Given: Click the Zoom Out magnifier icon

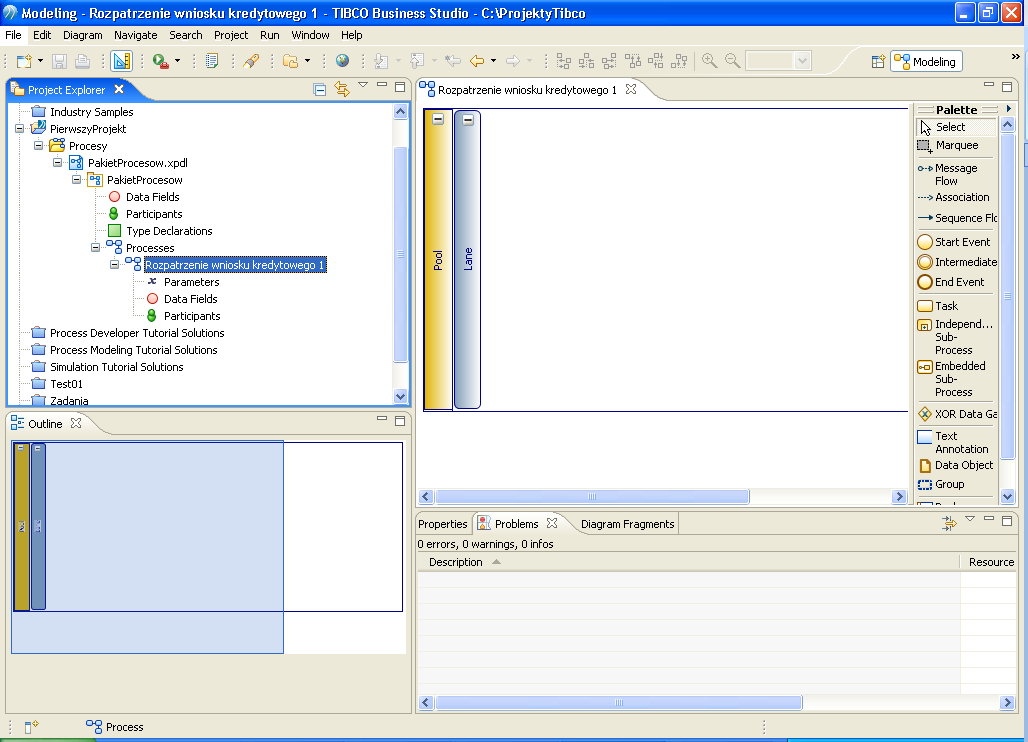Looking at the screenshot, I should point(733,61).
